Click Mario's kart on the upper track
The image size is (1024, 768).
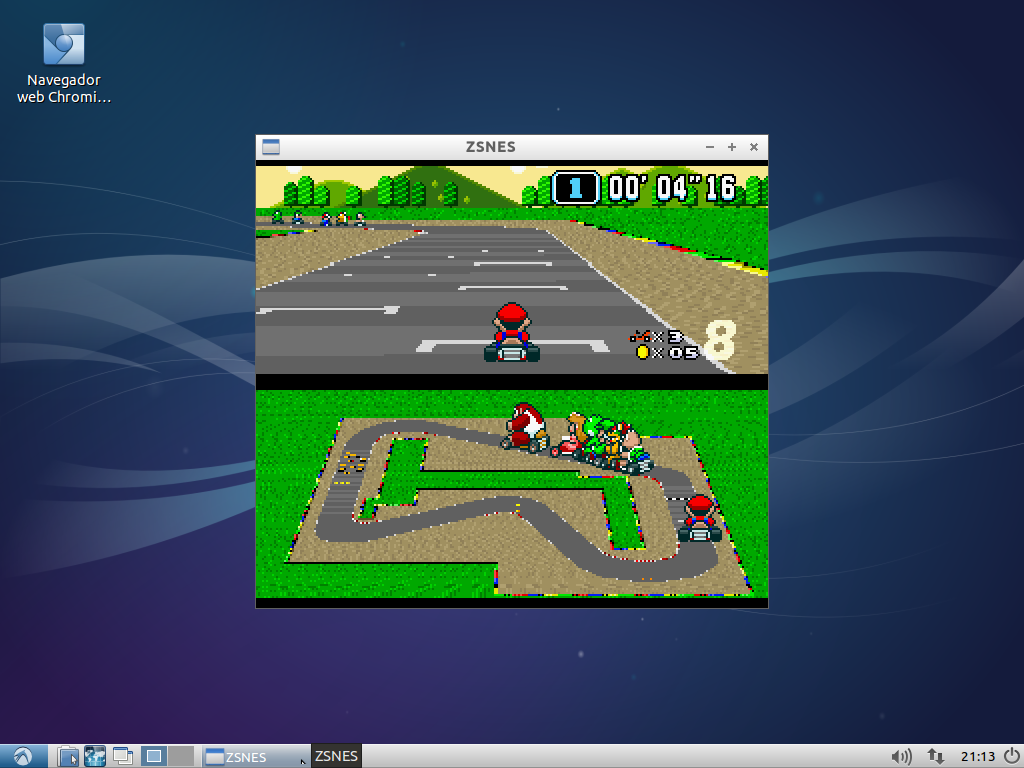511,333
